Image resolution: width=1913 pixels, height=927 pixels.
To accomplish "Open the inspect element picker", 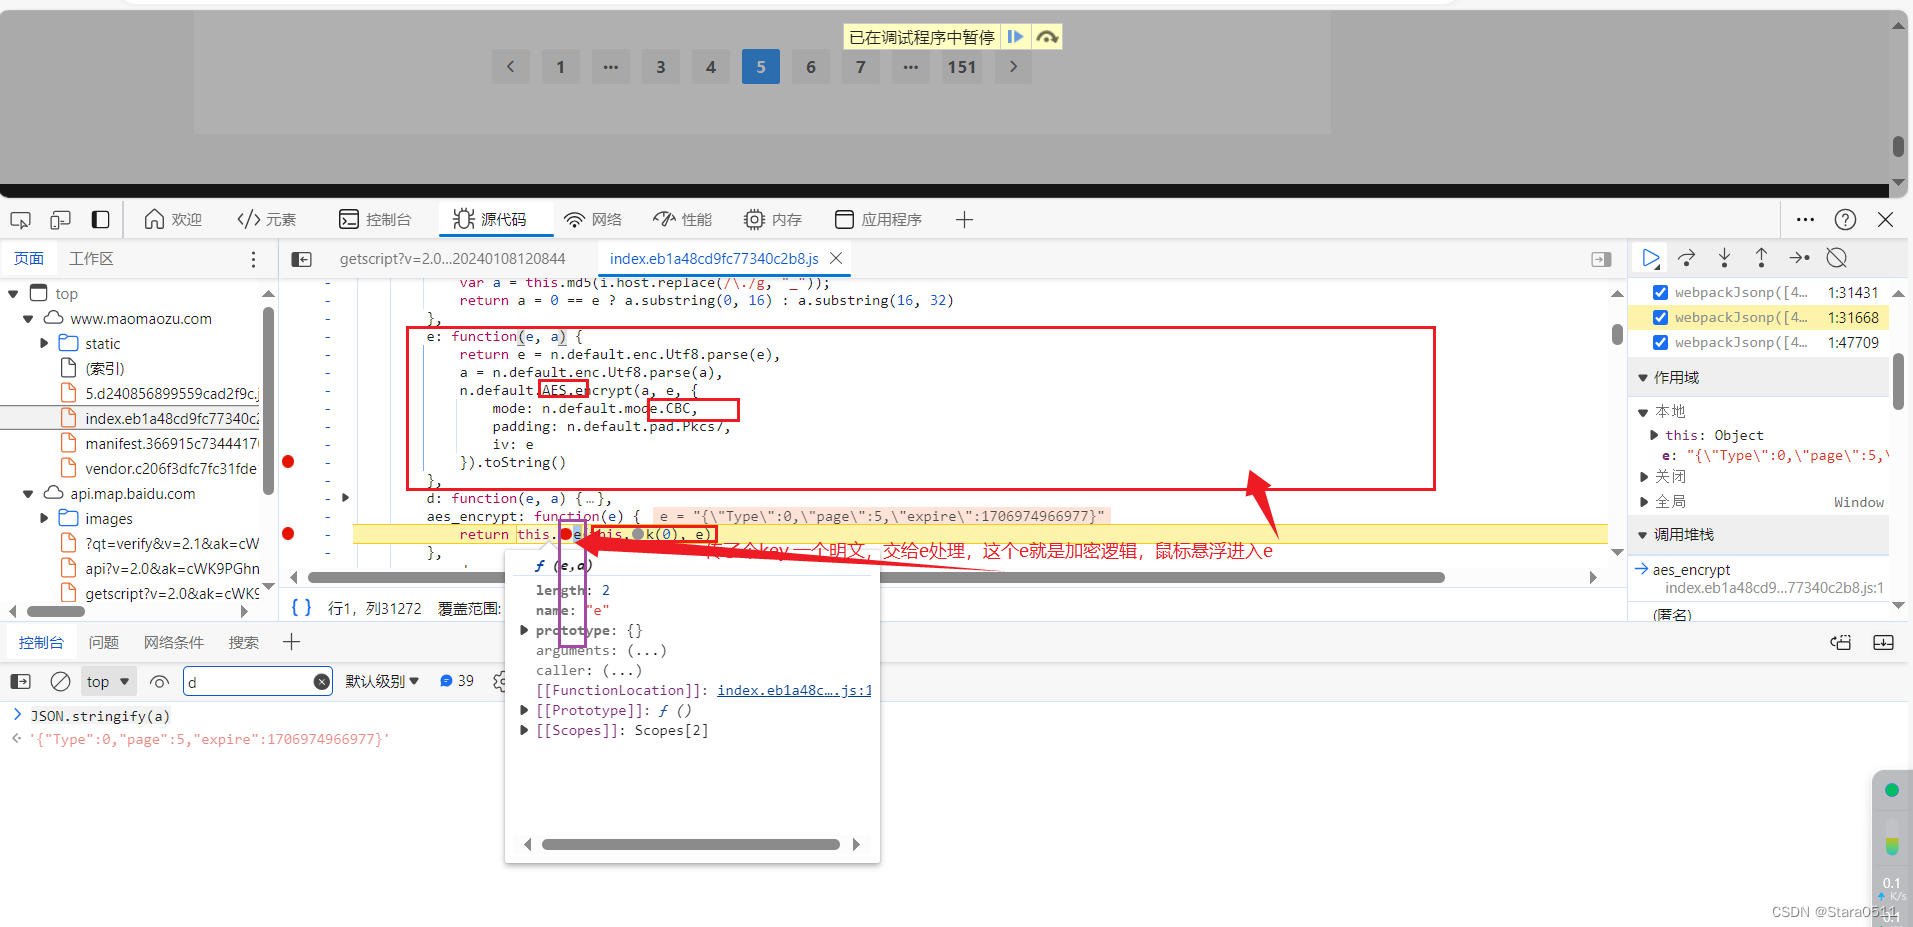I will (x=21, y=219).
